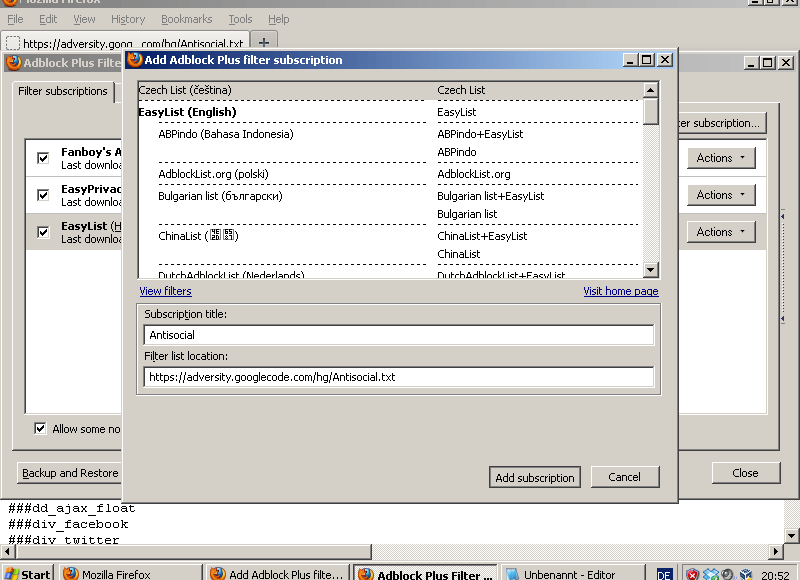Open Actions dropdown for EasyPrivacy subscription
This screenshot has width=800, height=580.
(720, 195)
